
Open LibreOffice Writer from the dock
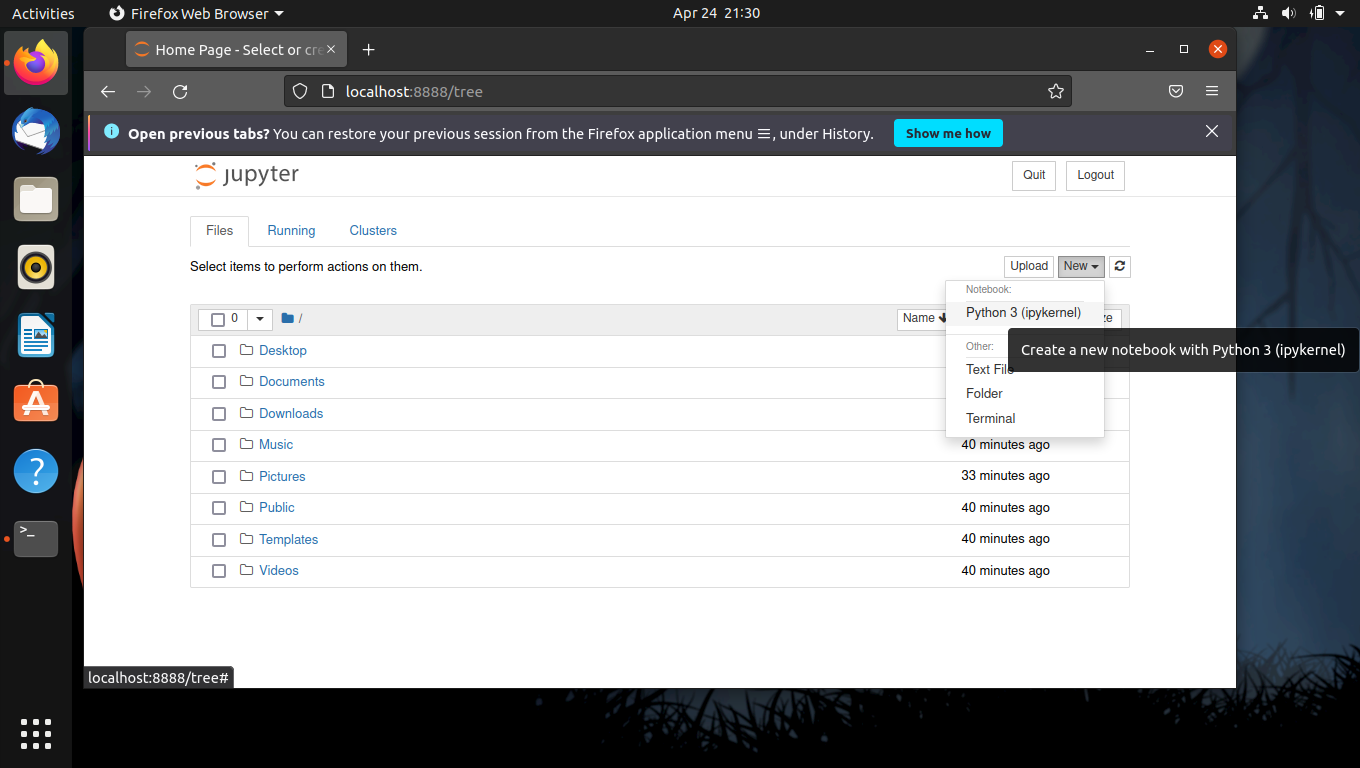(x=36, y=335)
